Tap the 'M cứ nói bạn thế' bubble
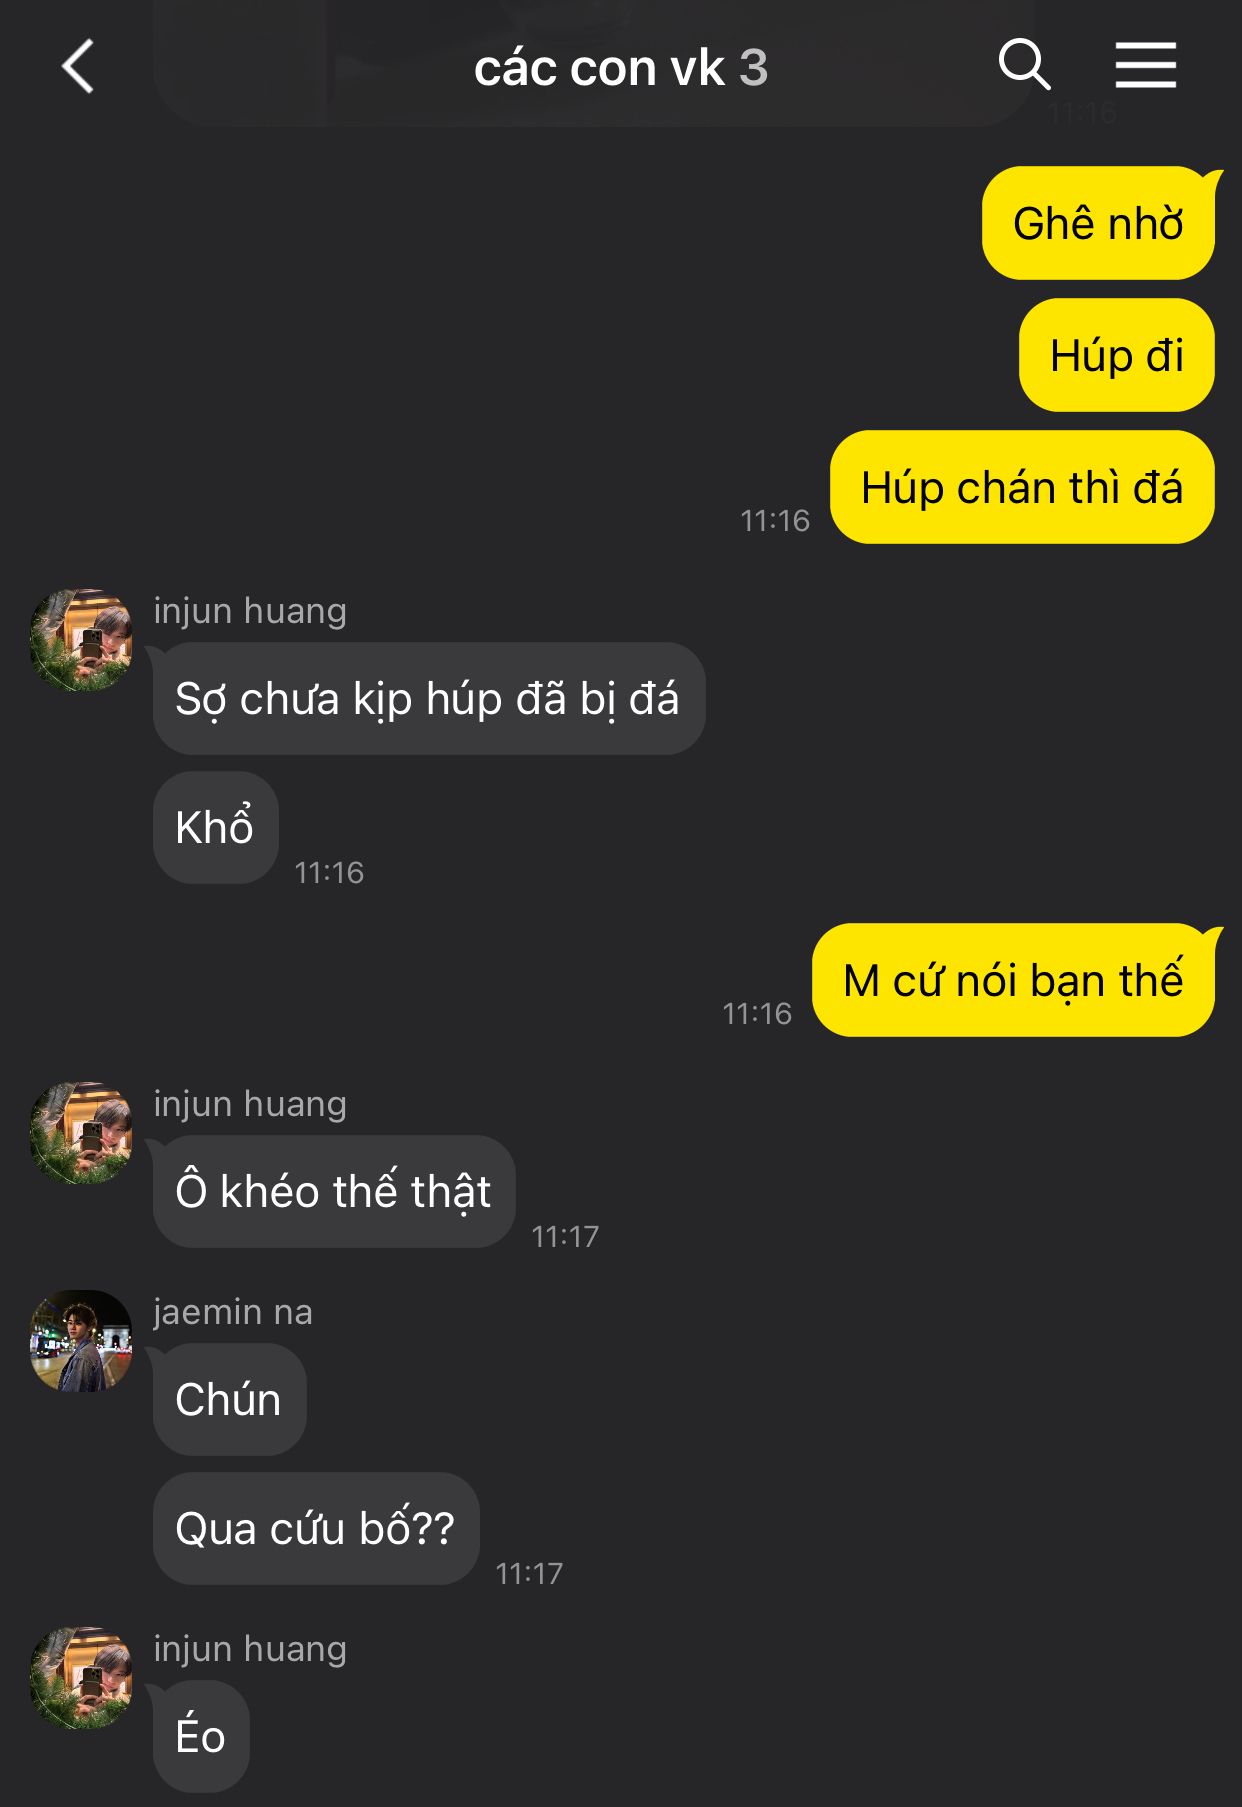Image resolution: width=1242 pixels, height=1807 pixels. 1013,980
